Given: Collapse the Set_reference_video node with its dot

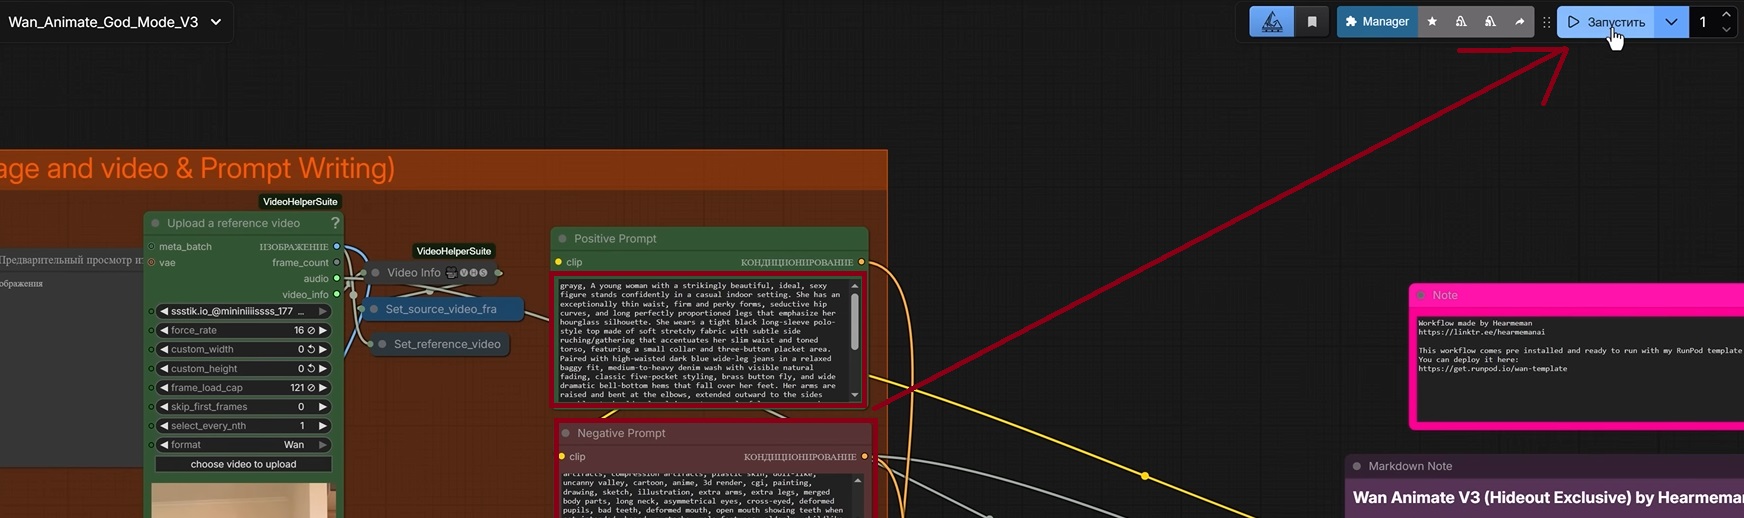Looking at the screenshot, I should tap(382, 344).
